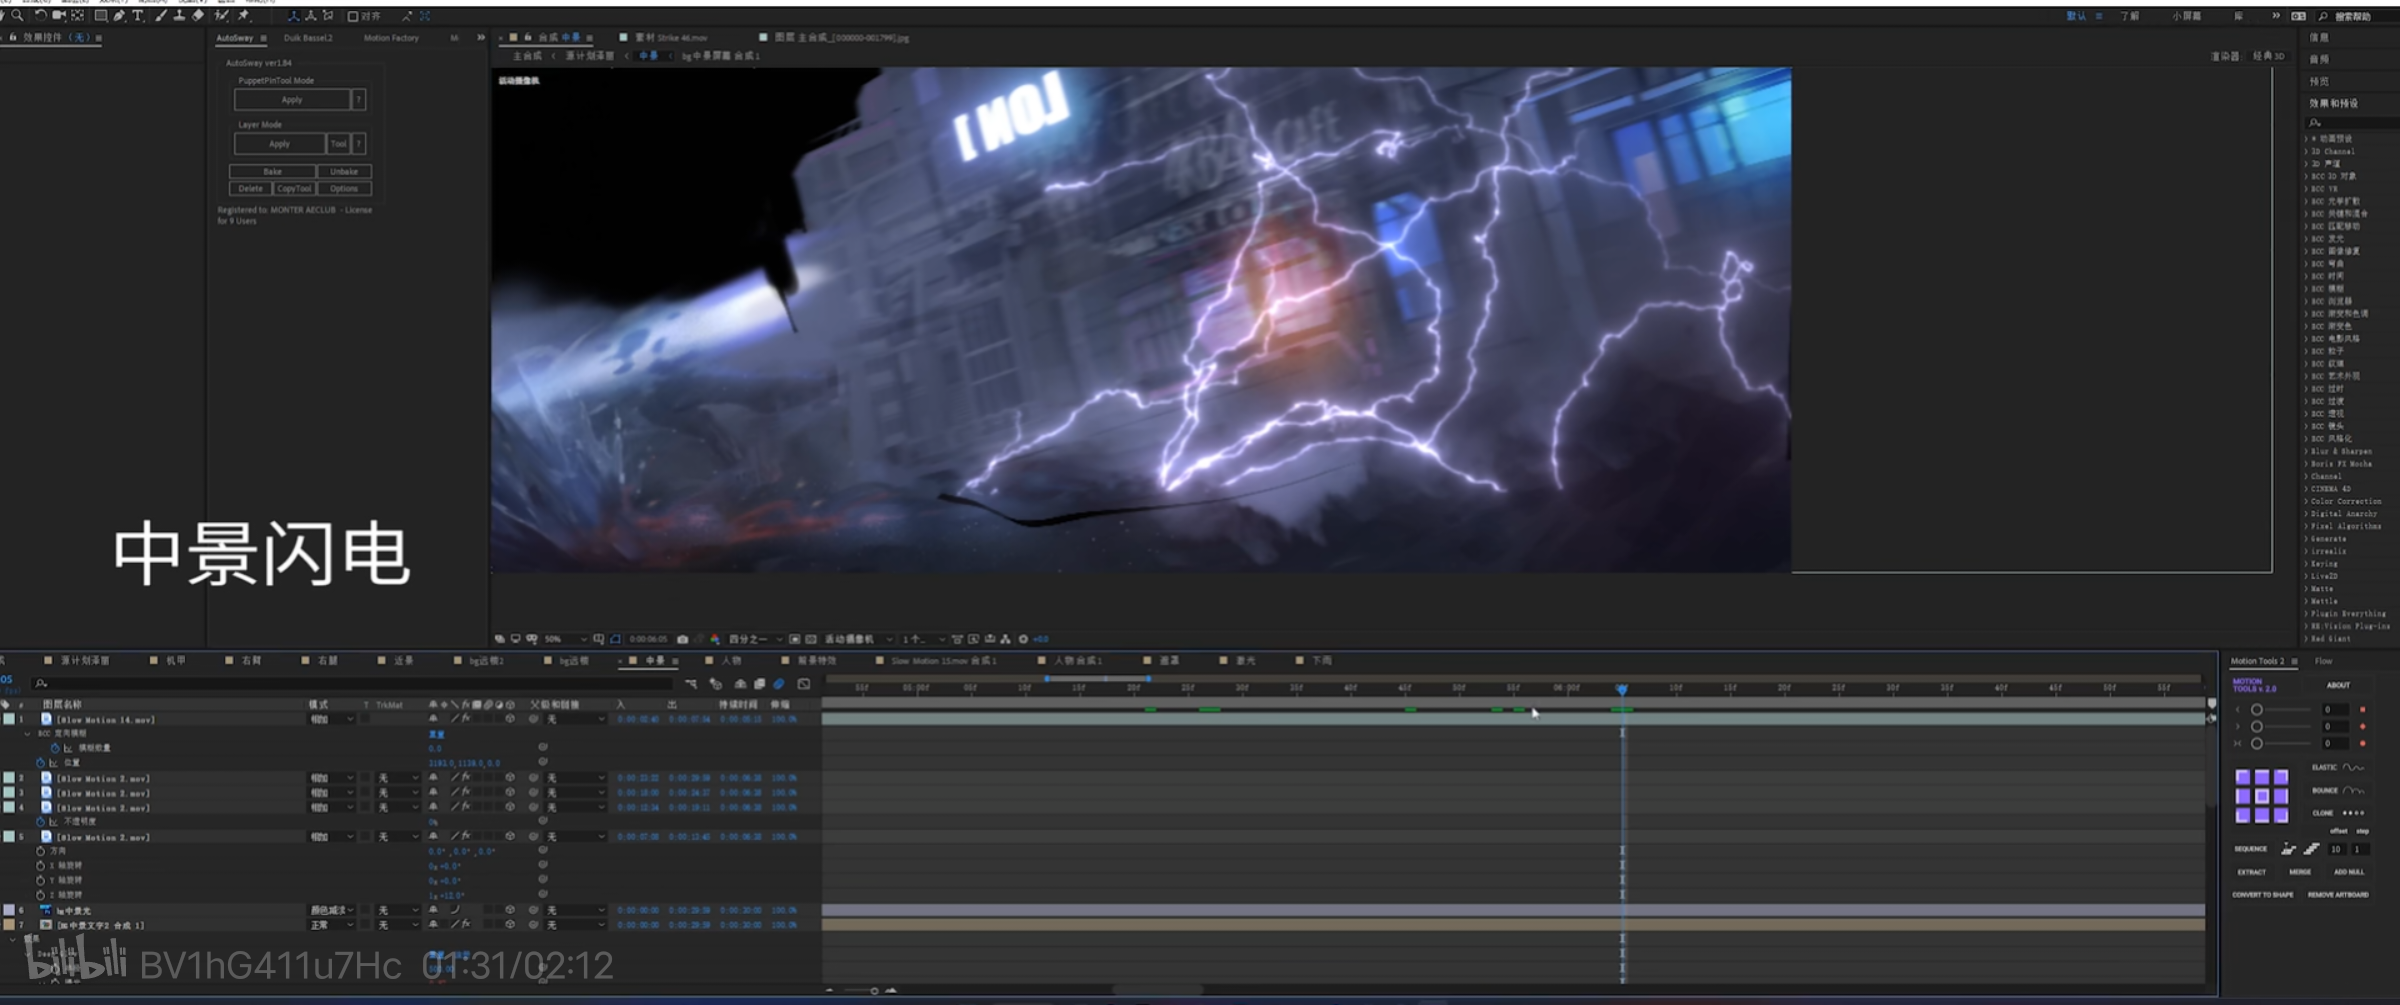The image size is (2400, 1005).
Task: Click the Options button in AutoSway
Action: (344, 189)
